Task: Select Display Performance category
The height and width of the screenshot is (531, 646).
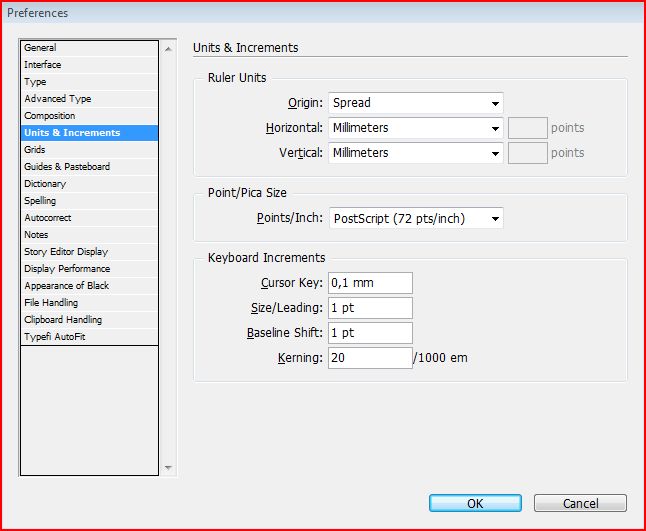Action: click(89, 269)
